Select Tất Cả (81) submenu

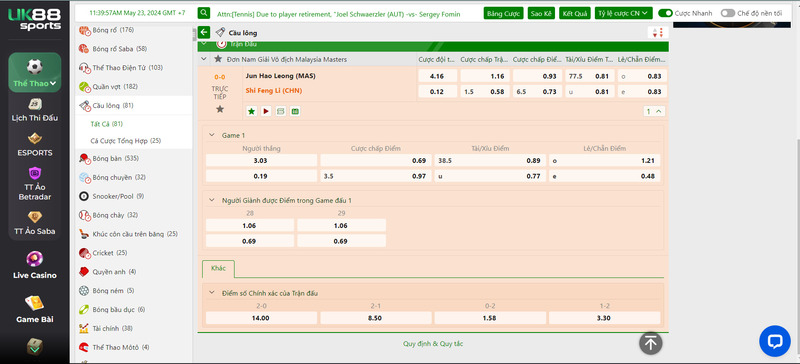(x=107, y=124)
